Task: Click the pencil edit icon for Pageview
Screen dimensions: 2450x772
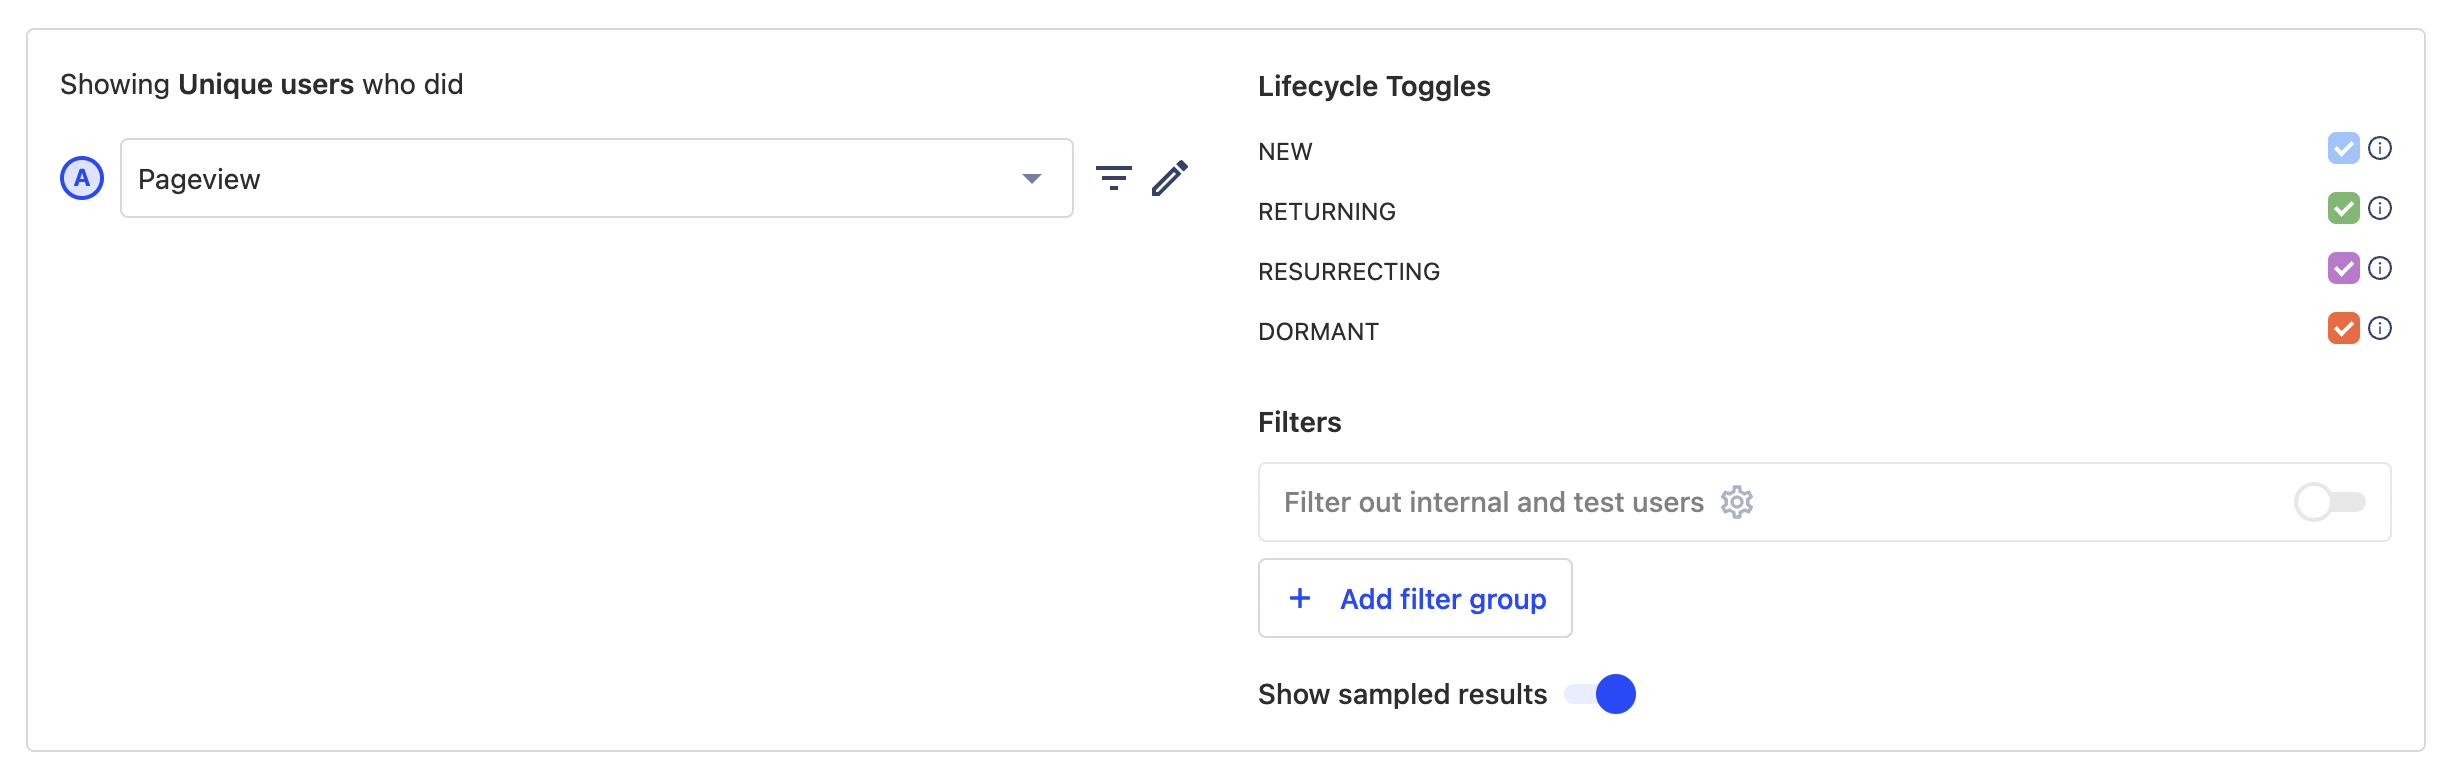Action: point(1169,178)
